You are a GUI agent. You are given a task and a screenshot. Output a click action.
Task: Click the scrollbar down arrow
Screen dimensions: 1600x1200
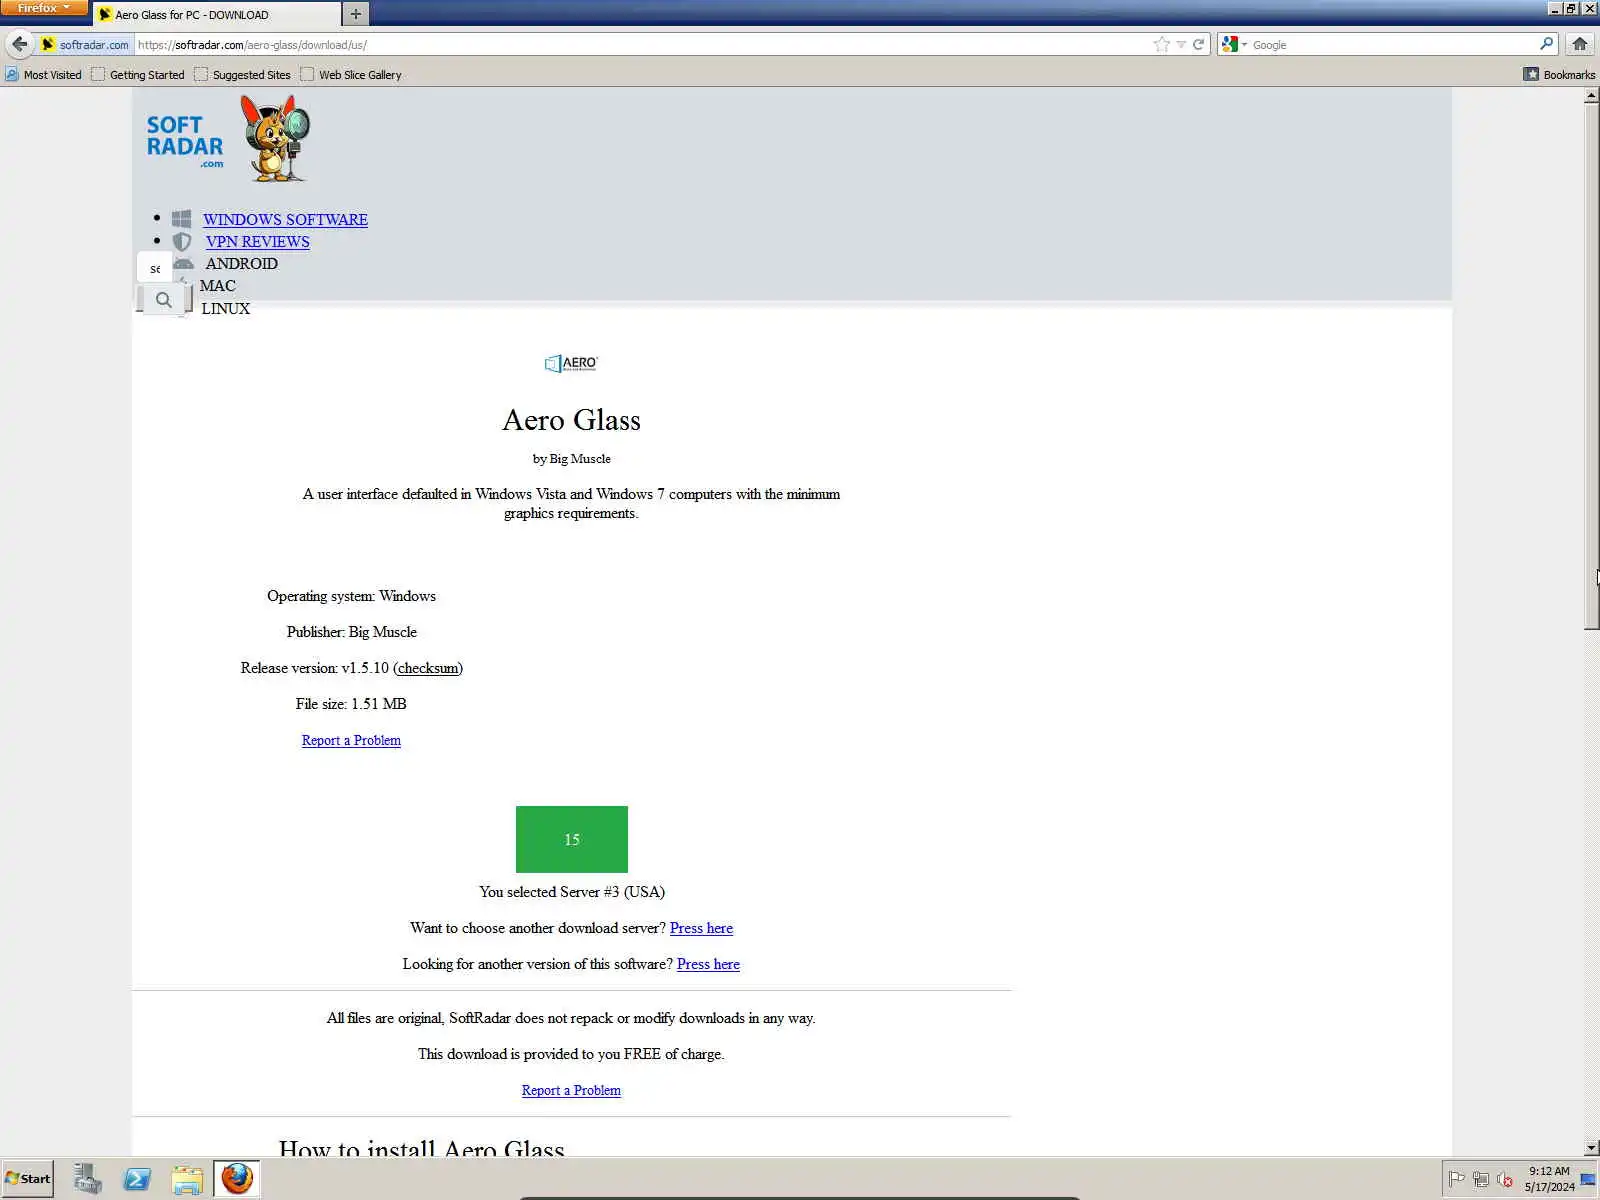[1591, 1148]
